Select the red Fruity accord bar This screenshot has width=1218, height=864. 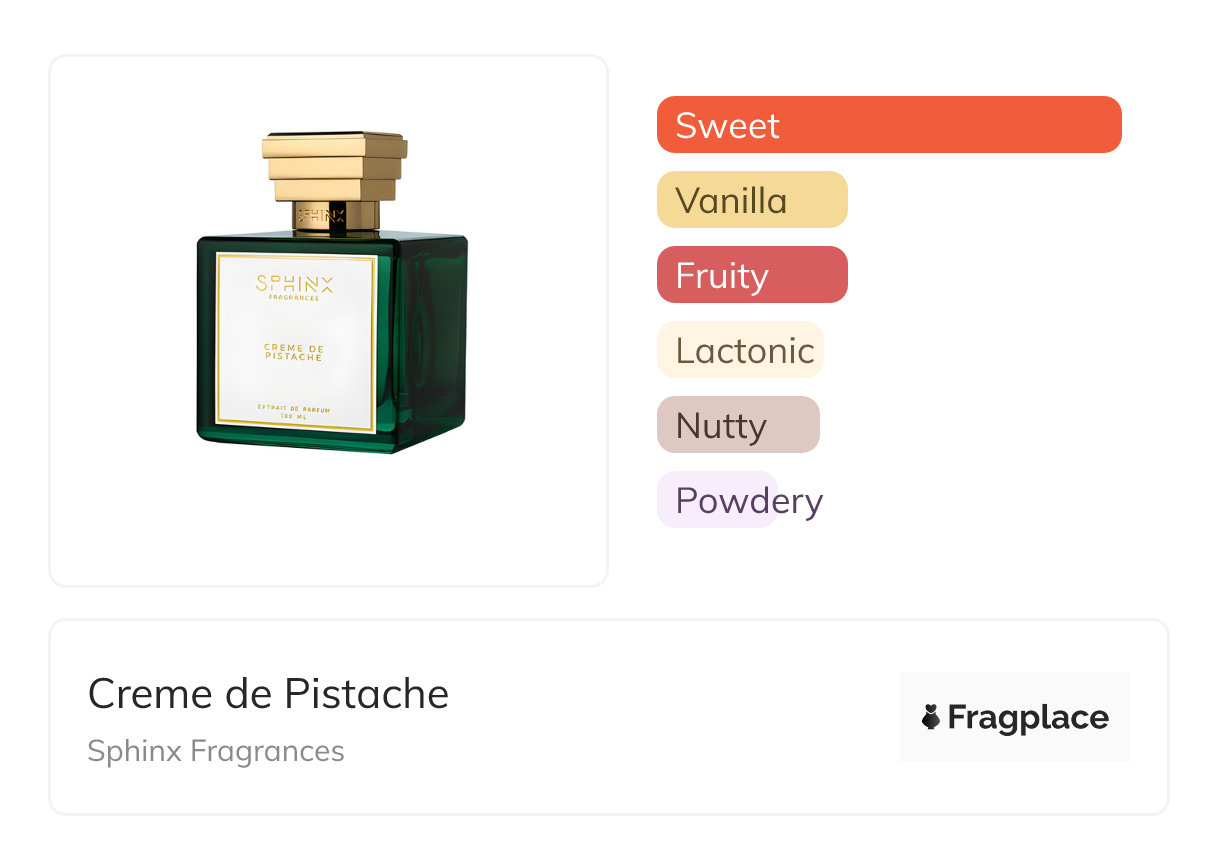pos(751,275)
